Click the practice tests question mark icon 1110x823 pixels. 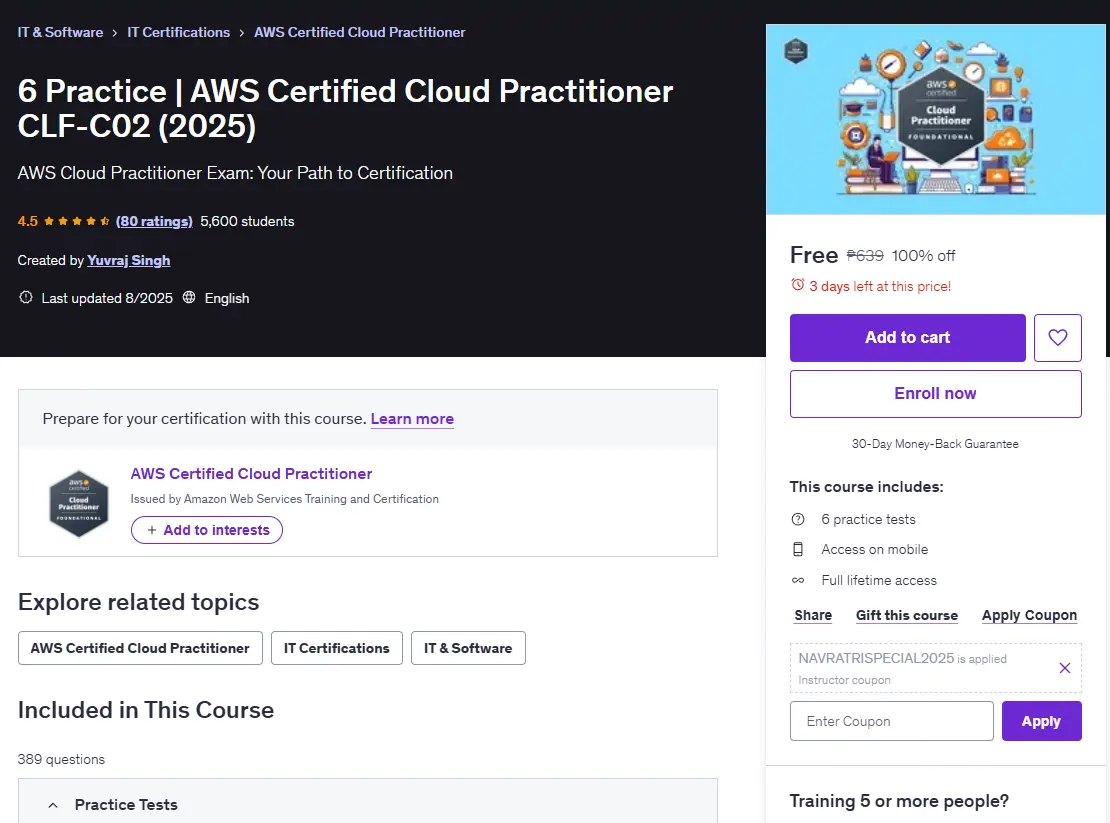[798, 519]
